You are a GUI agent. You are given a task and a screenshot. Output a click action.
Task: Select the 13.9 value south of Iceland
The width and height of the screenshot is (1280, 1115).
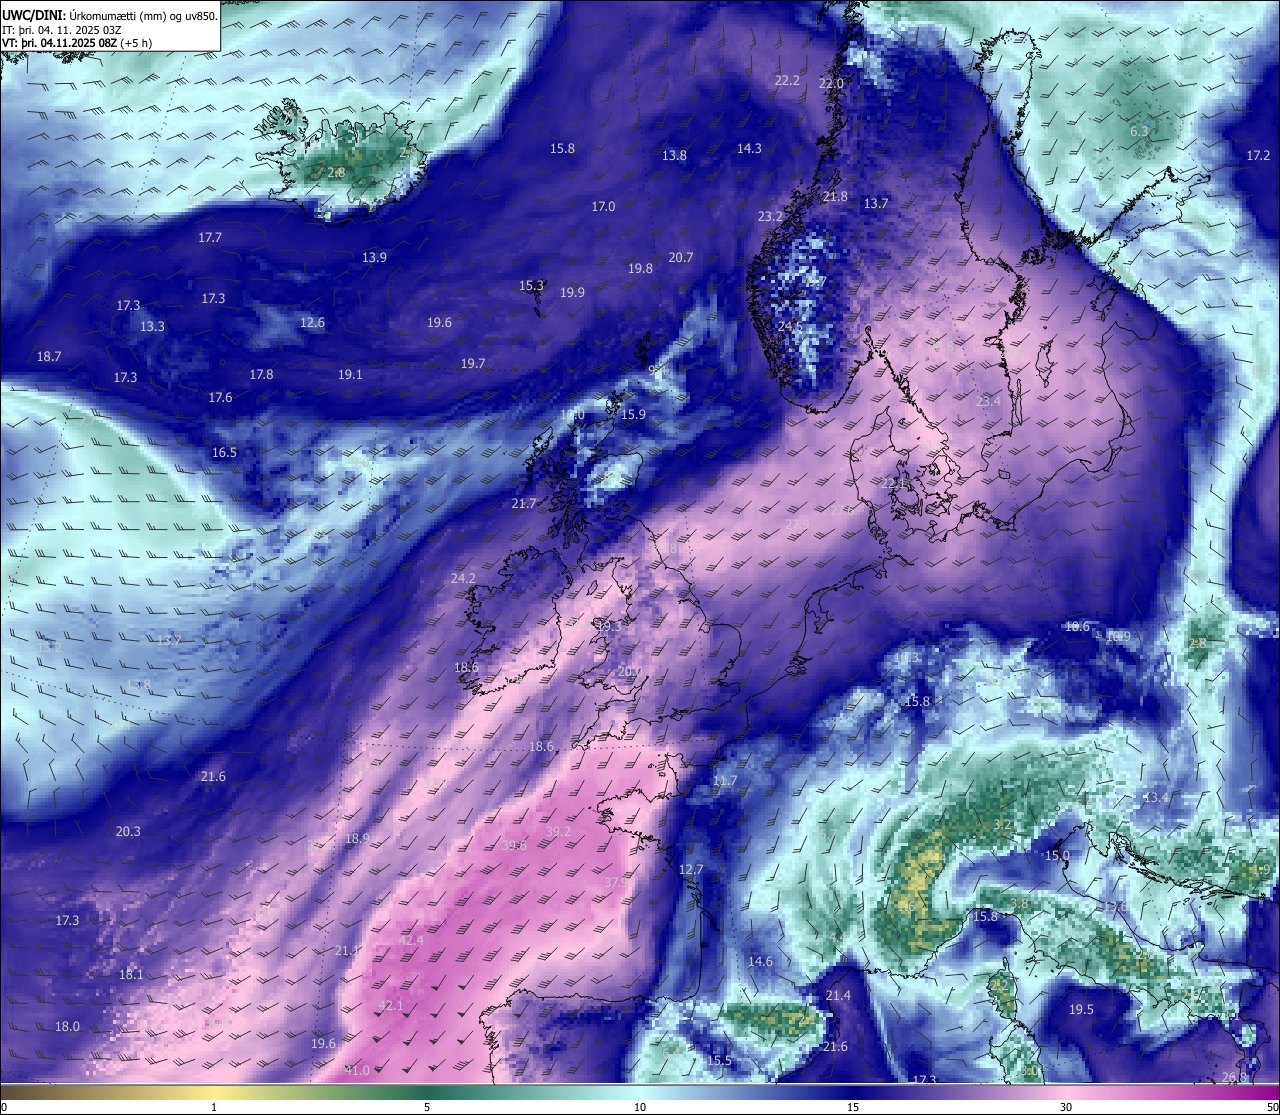tap(374, 257)
